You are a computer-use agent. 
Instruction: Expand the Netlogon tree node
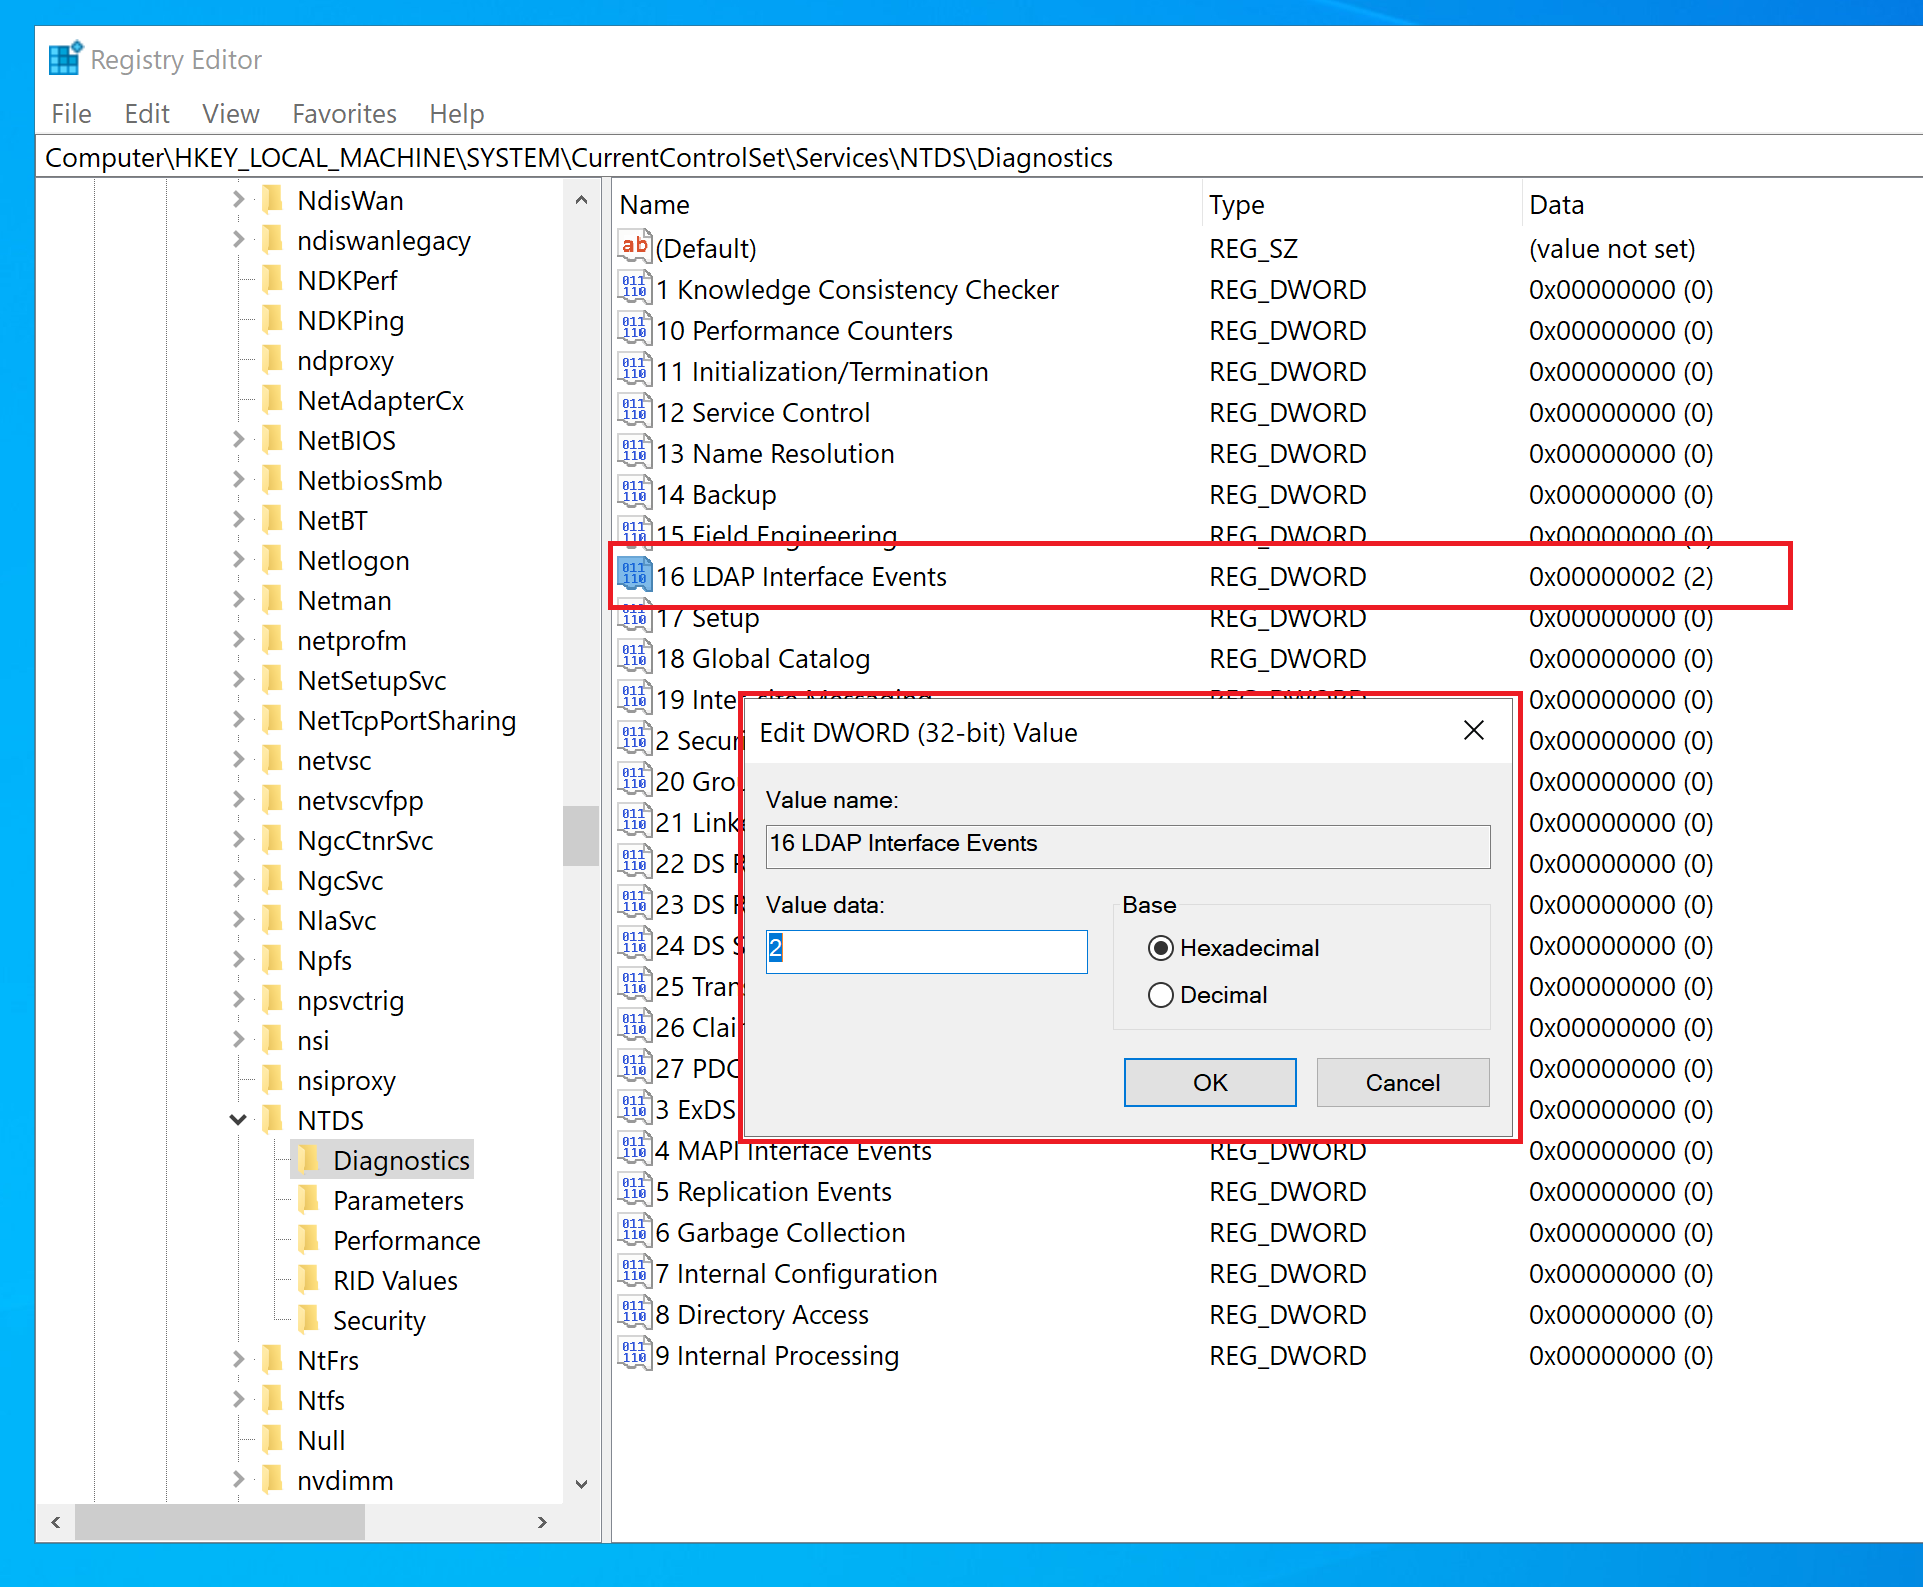click(238, 559)
